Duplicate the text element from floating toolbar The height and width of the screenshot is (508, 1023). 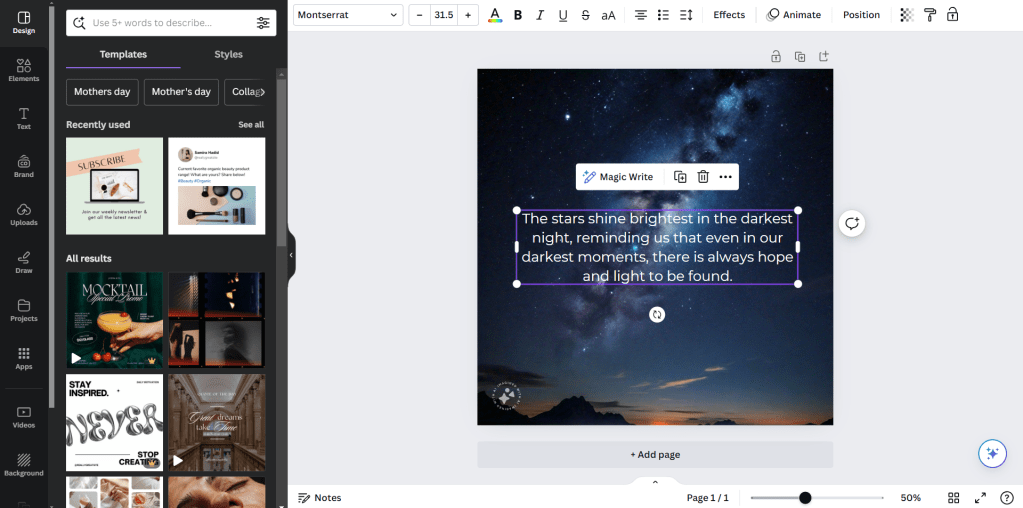[680, 177]
